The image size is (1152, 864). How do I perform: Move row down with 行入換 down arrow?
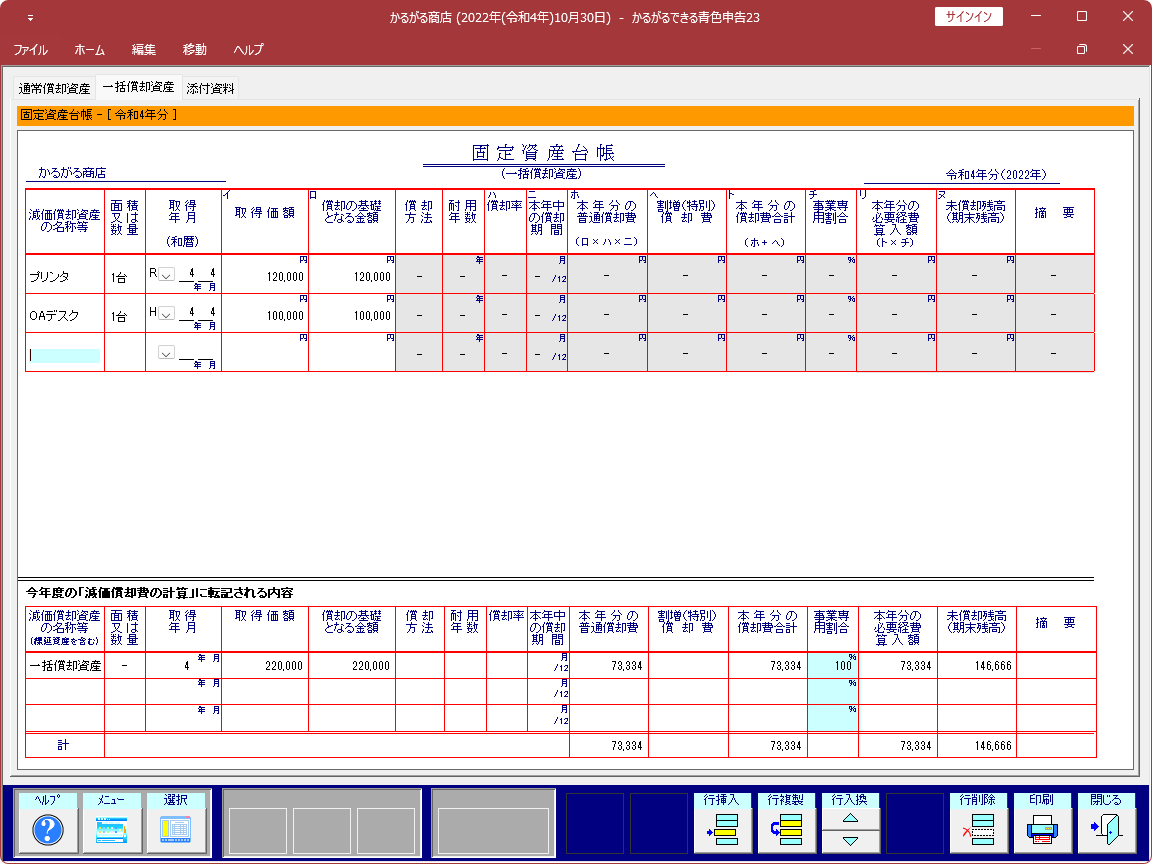[x=850, y=841]
